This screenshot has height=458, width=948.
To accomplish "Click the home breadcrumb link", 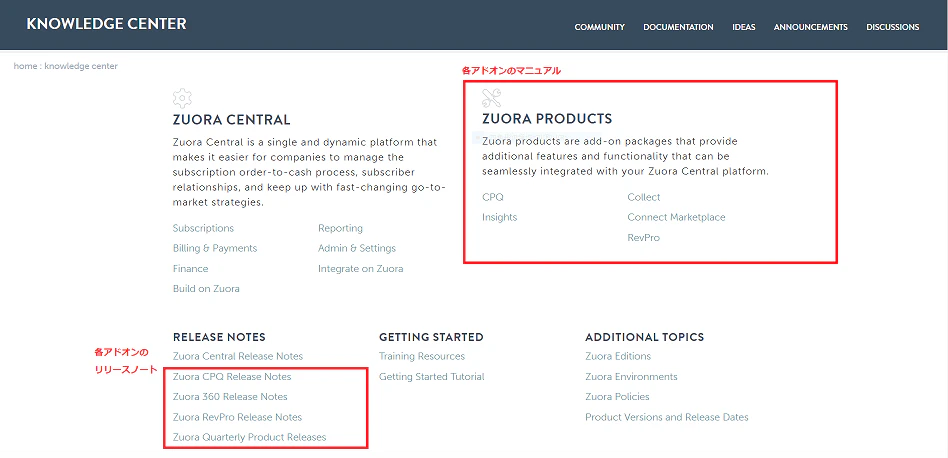I will tap(25, 66).
